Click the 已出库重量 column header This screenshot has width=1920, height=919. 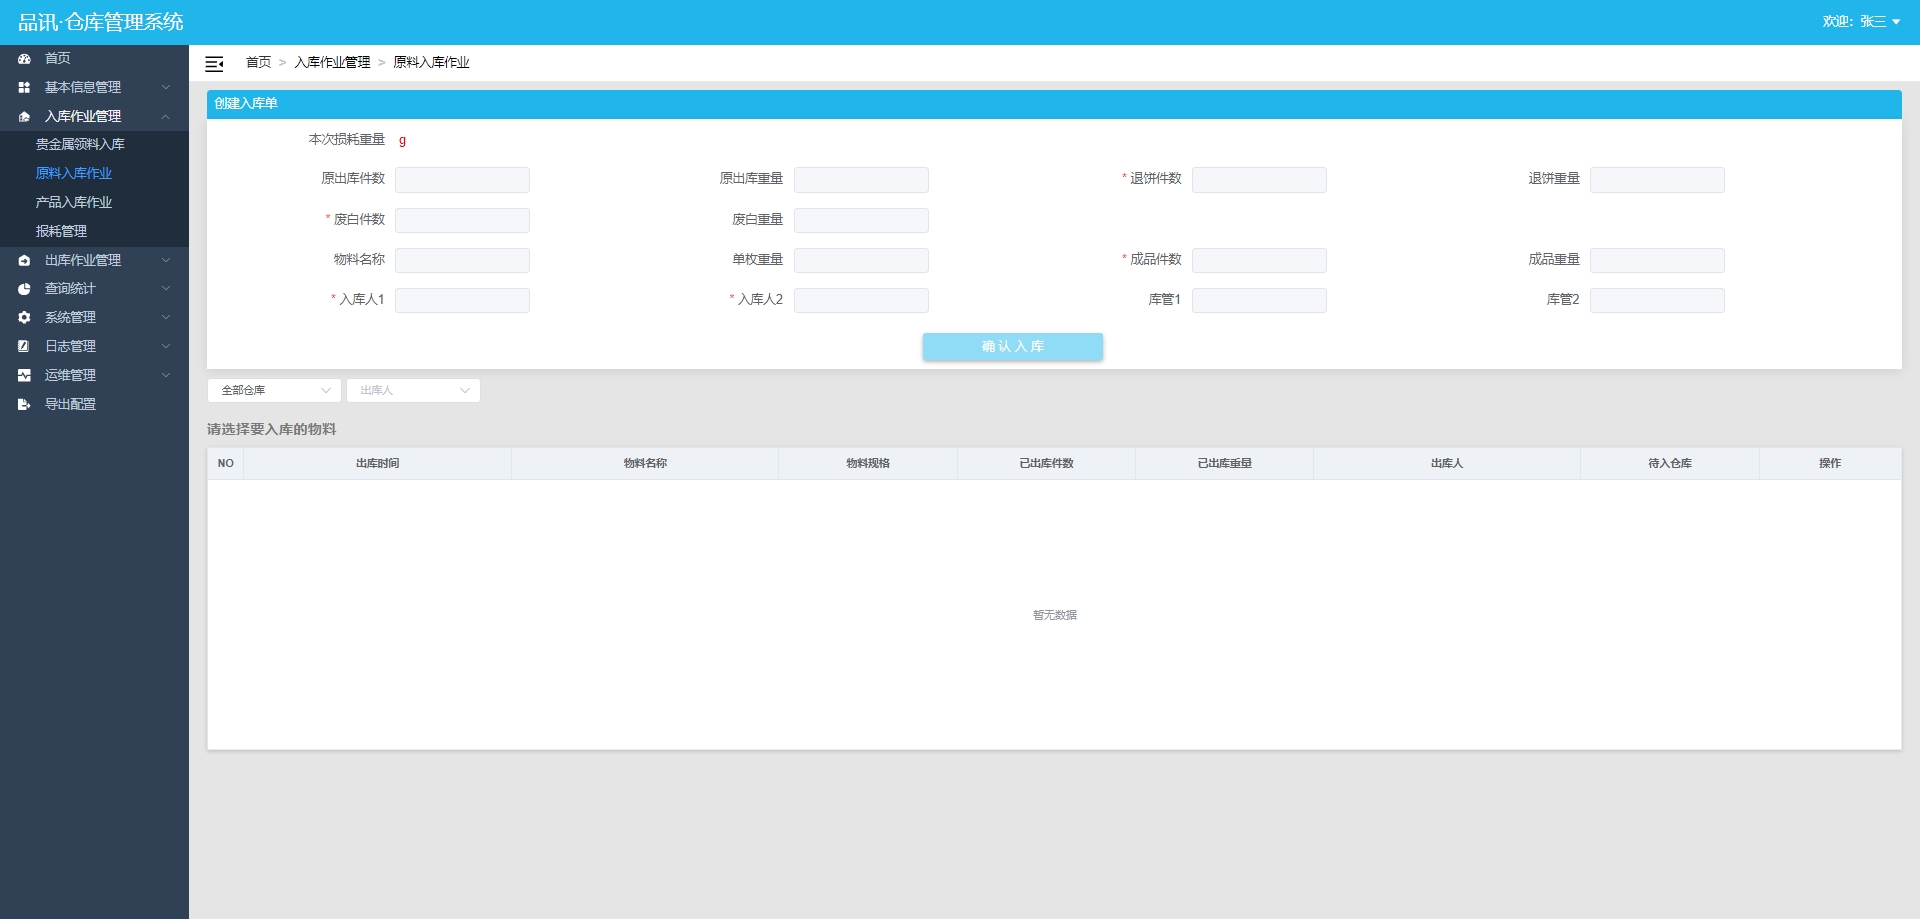(1225, 464)
